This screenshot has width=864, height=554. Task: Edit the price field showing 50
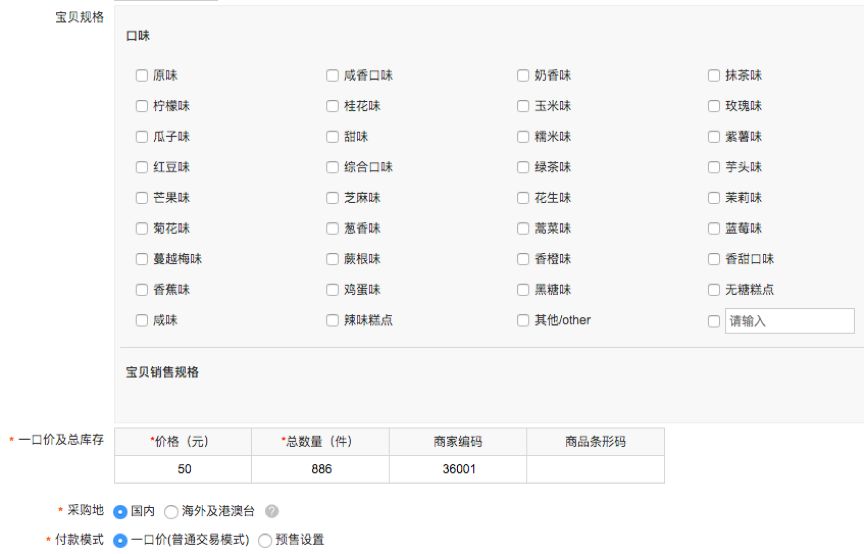click(x=183, y=469)
